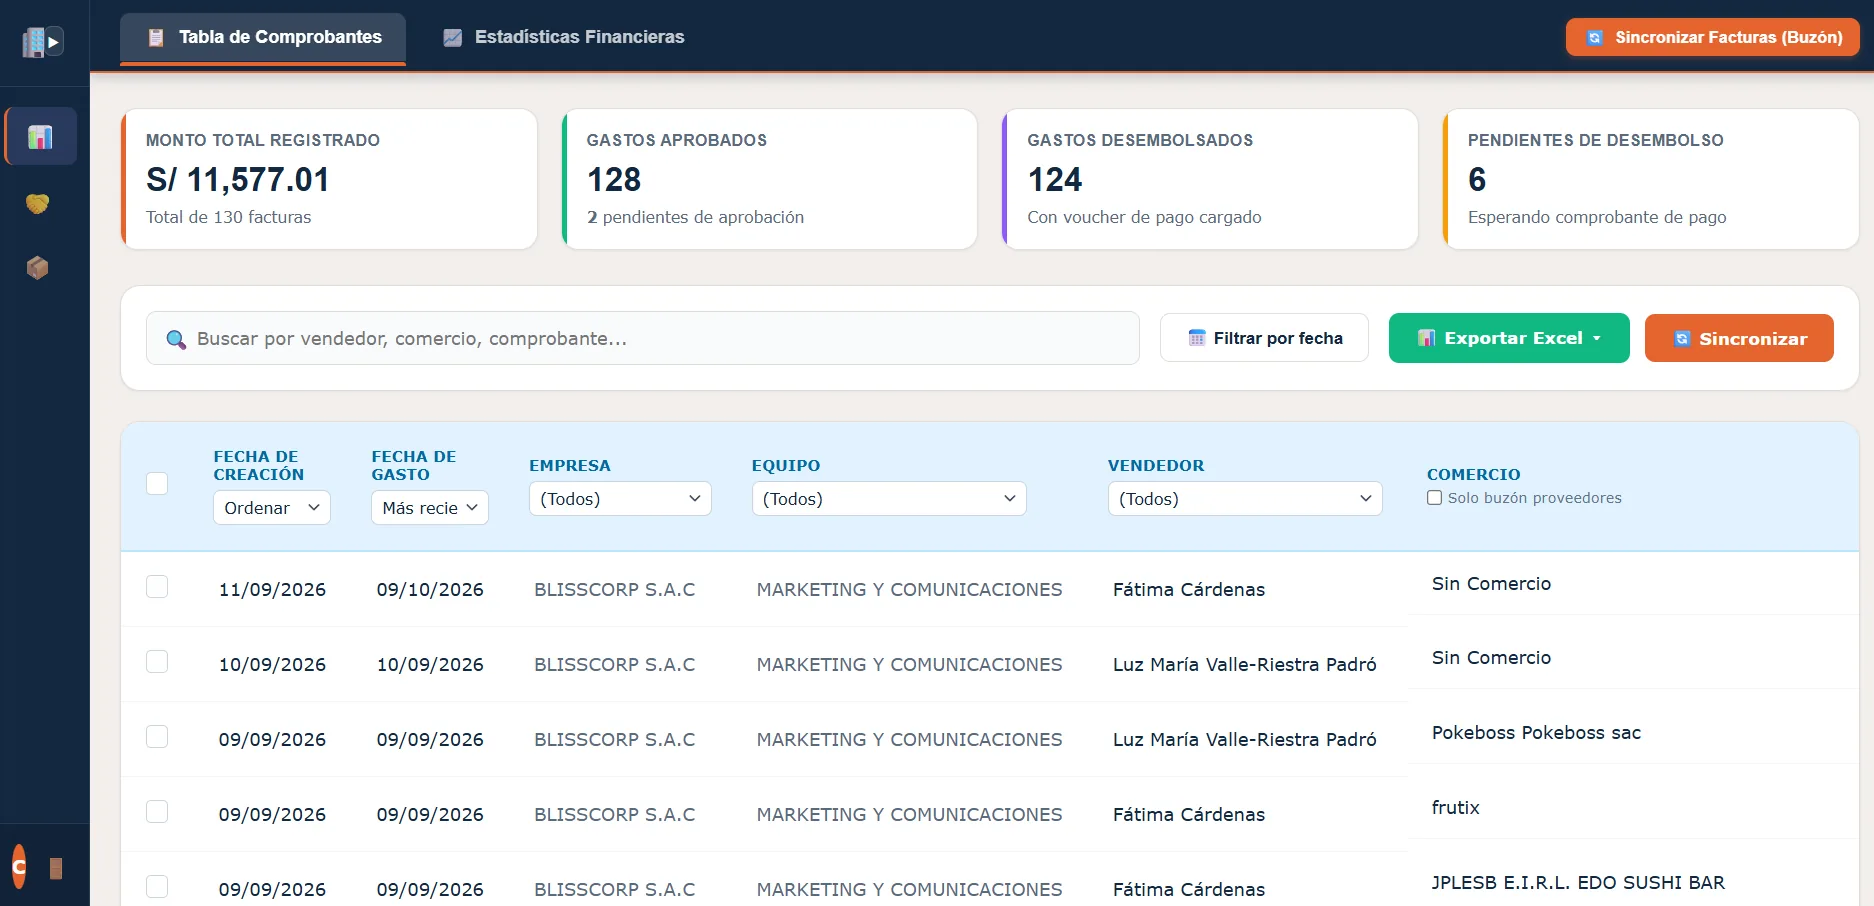Click Sin Comercio in the Fátima Cárdenas row
Image resolution: width=1874 pixels, height=906 pixels.
pyautogui.click(x=1491, y=584)
